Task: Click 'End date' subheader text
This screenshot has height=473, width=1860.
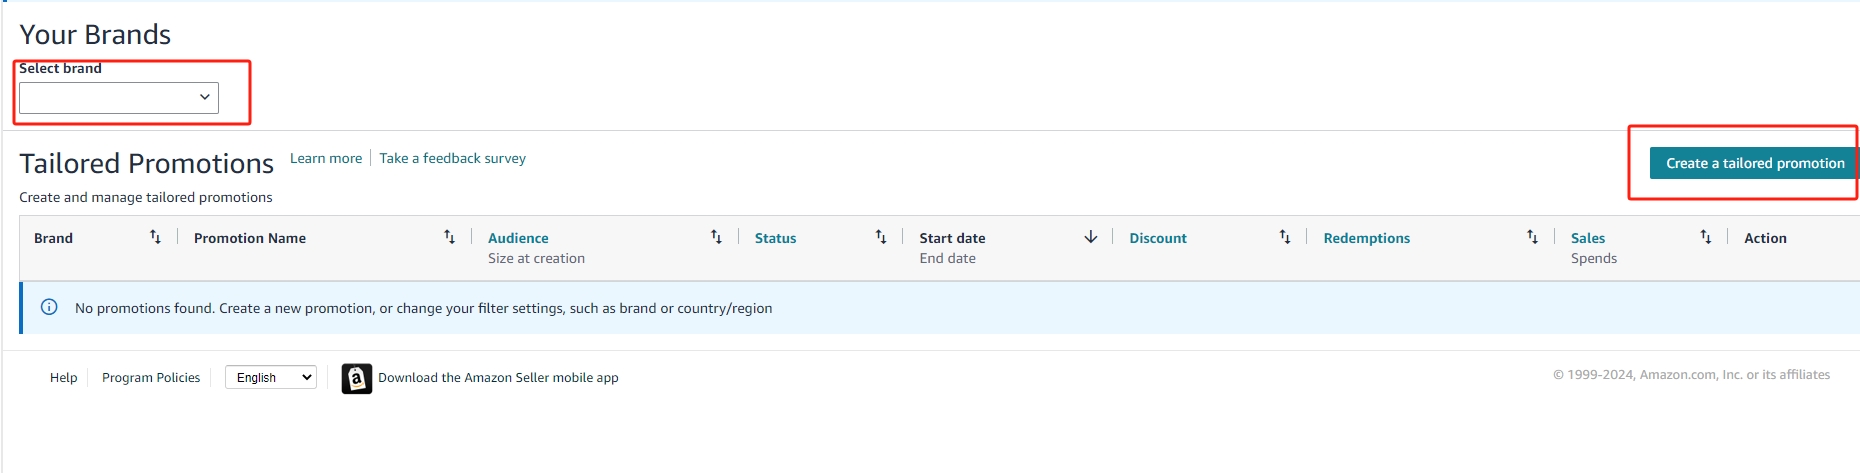Action: point(947,258)
